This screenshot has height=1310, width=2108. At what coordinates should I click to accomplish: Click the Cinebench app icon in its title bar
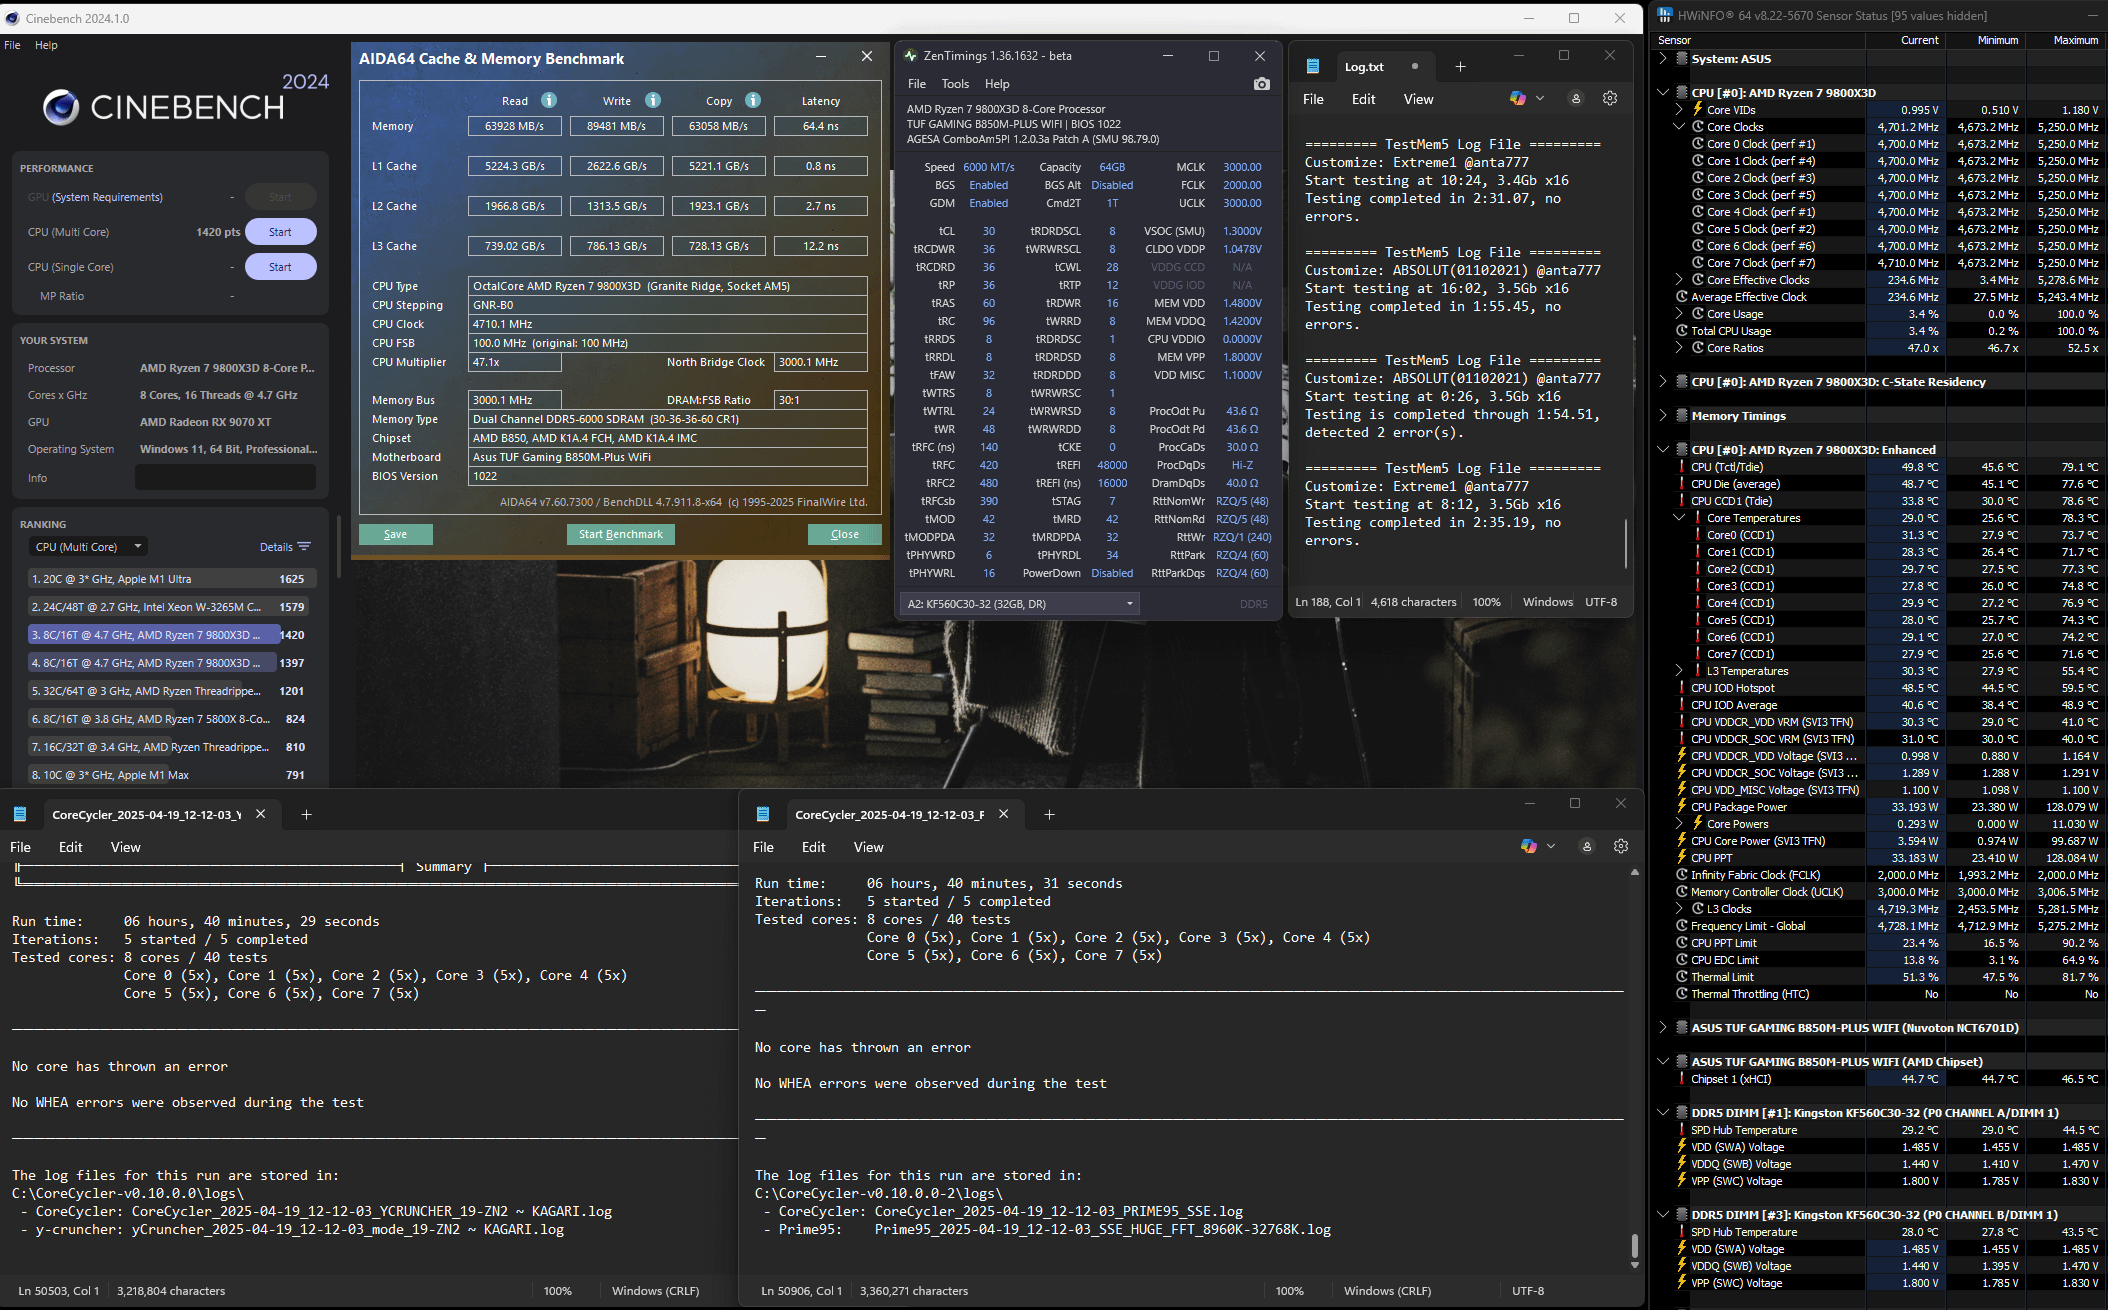pyautogui.click(x=12, y=18)
